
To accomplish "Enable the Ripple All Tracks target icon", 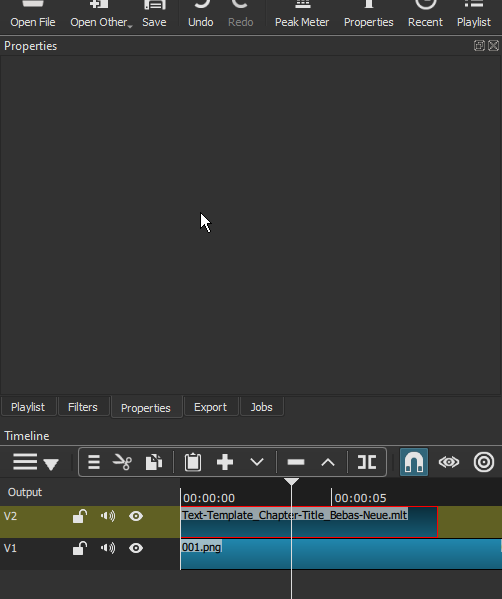I will point(484,462).
